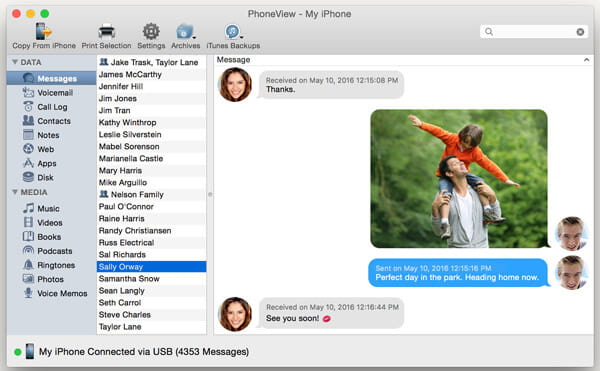Image resolution: width=600 pixels, height=371 pixels.
Task: Clear the search field with the X button
Action: point(580,32)
